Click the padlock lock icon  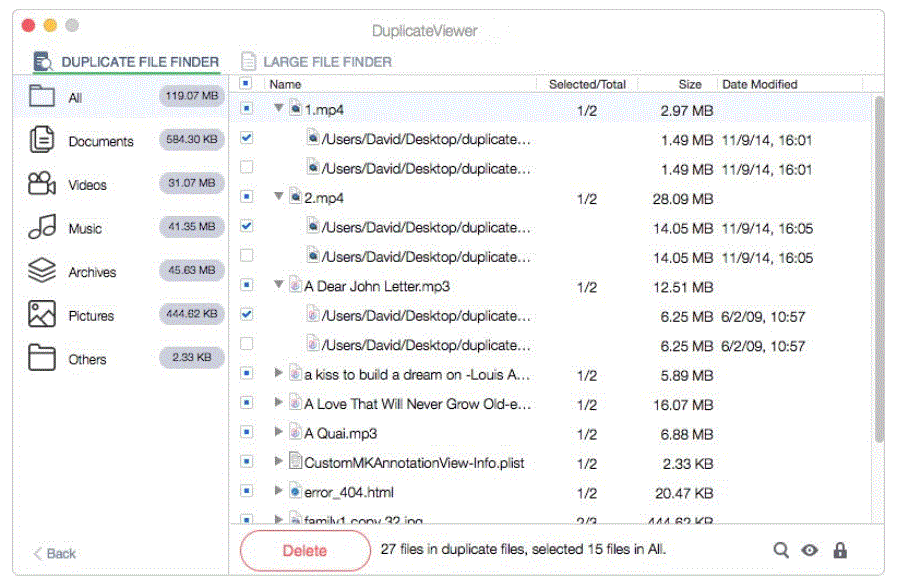[x=840, y=551]
